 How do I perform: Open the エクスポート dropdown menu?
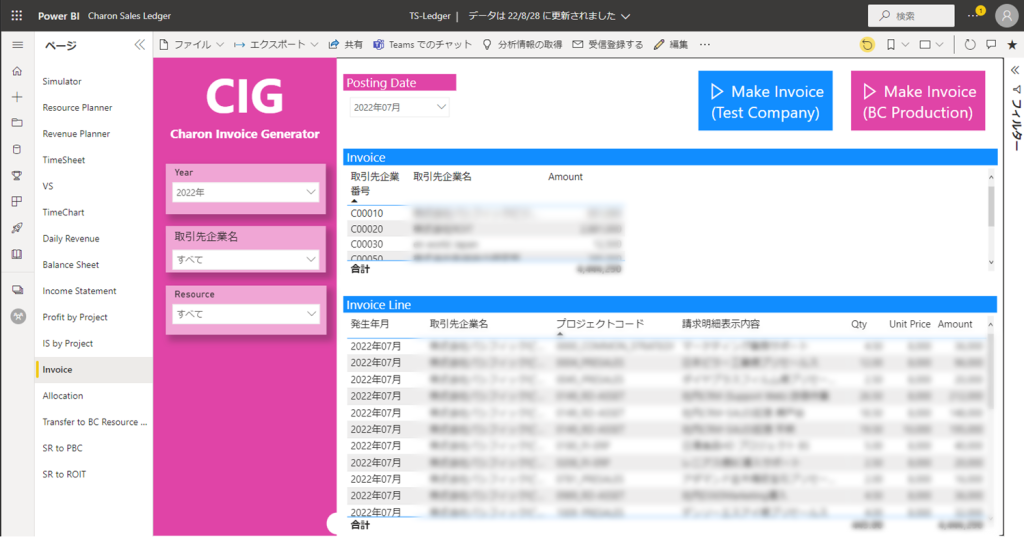click(276, 44)
